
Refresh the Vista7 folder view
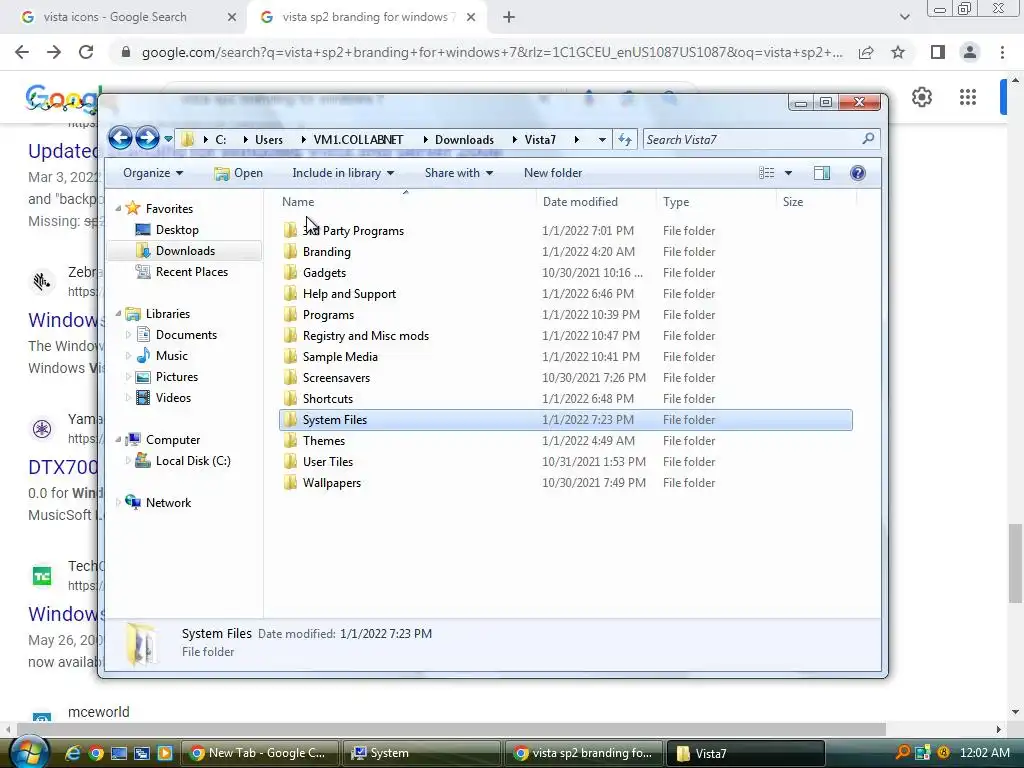click(x=625, y=139)
